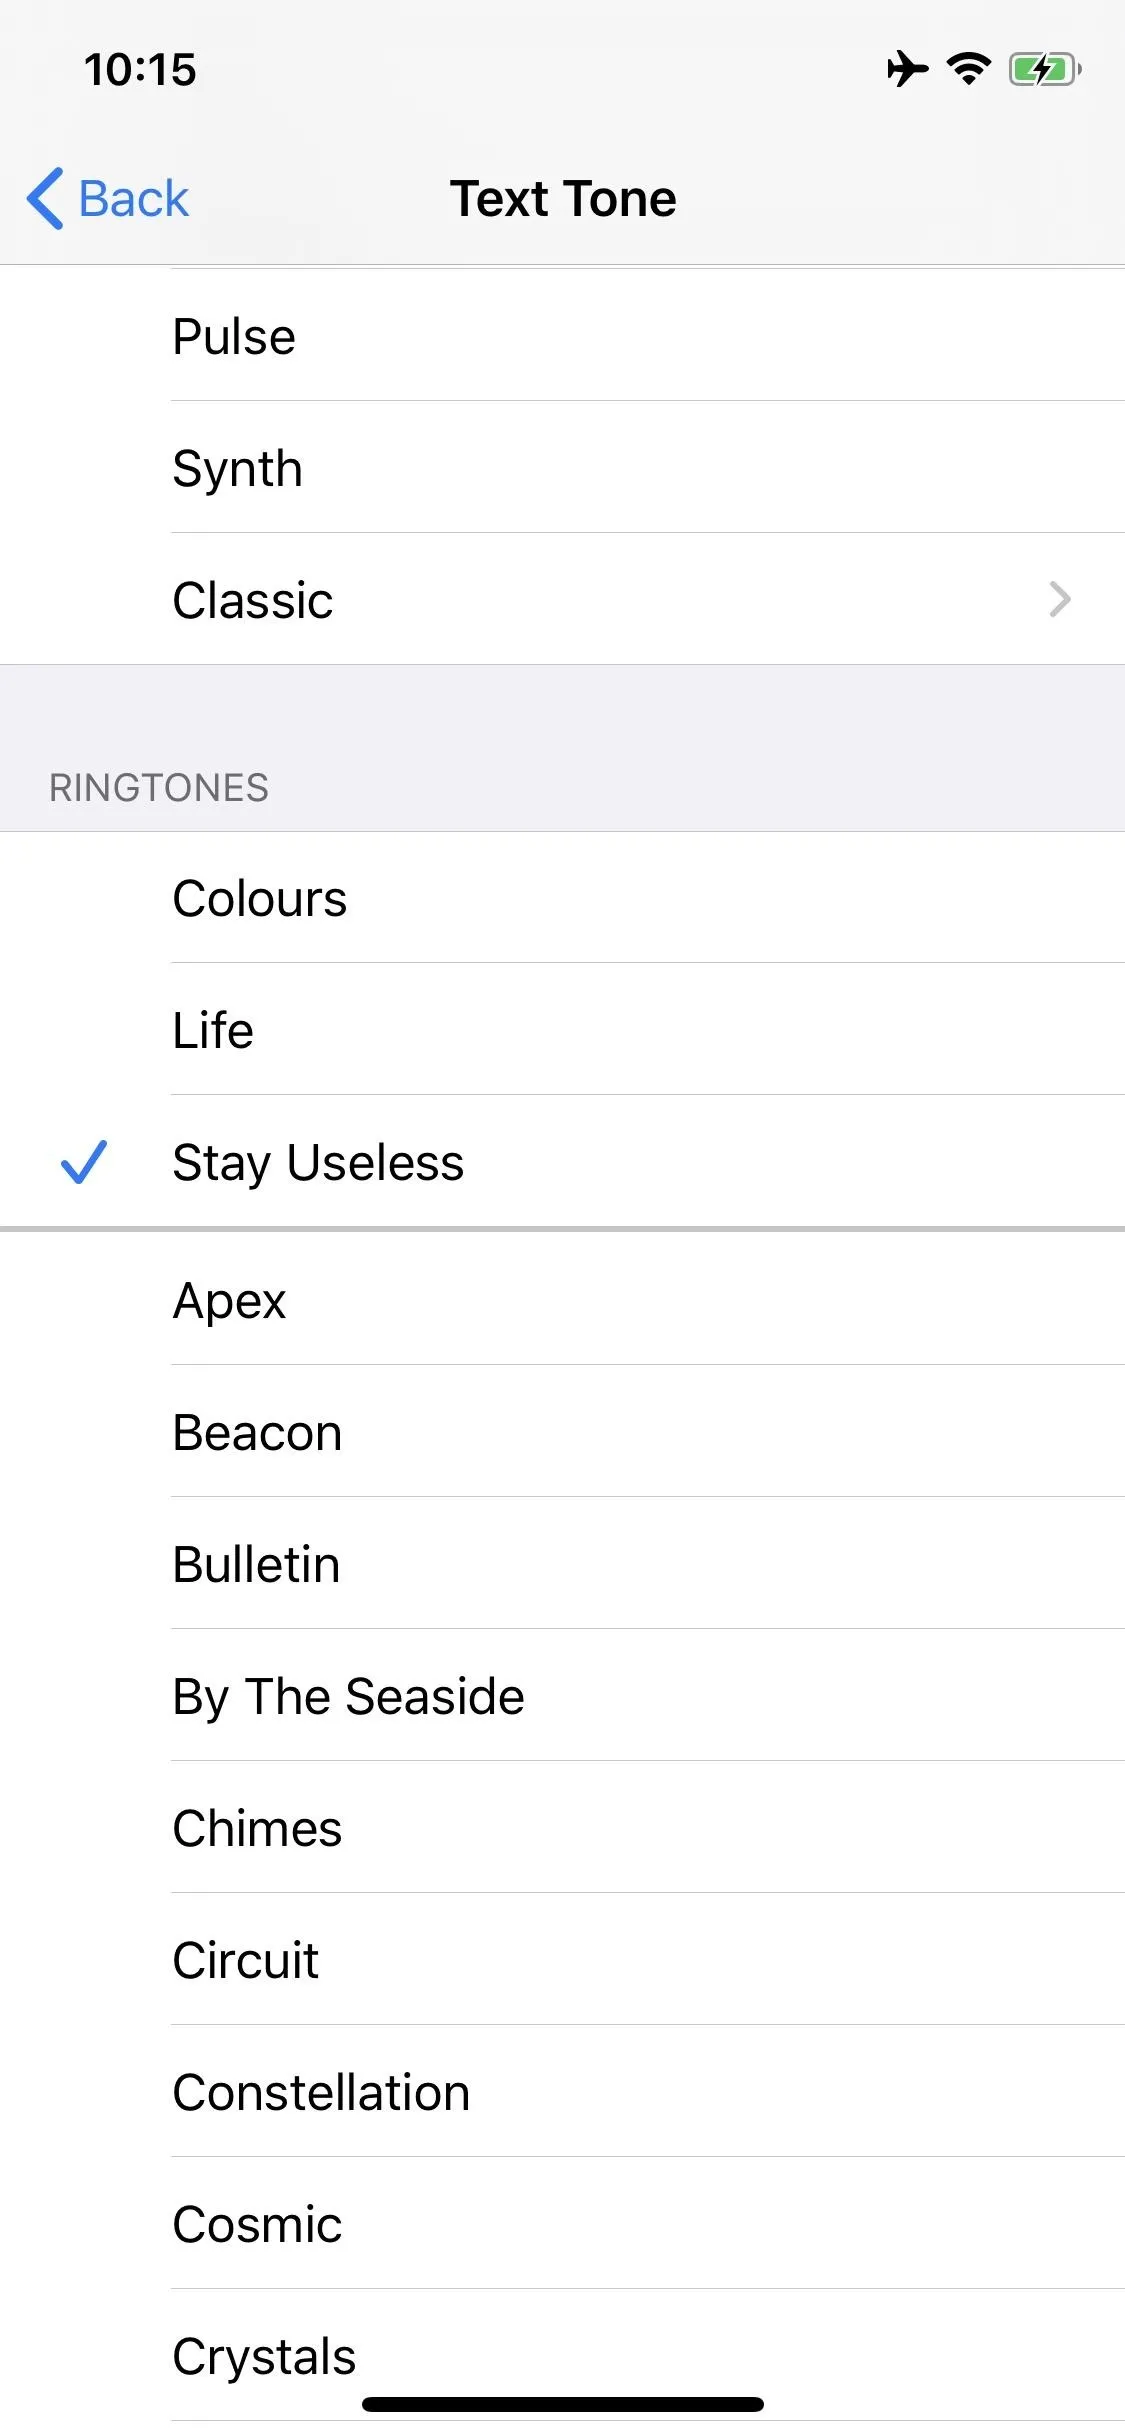This screenshot has height=2436, width=1125.
Task: Pick the Apex ringtone
Action: point(562,1300)
